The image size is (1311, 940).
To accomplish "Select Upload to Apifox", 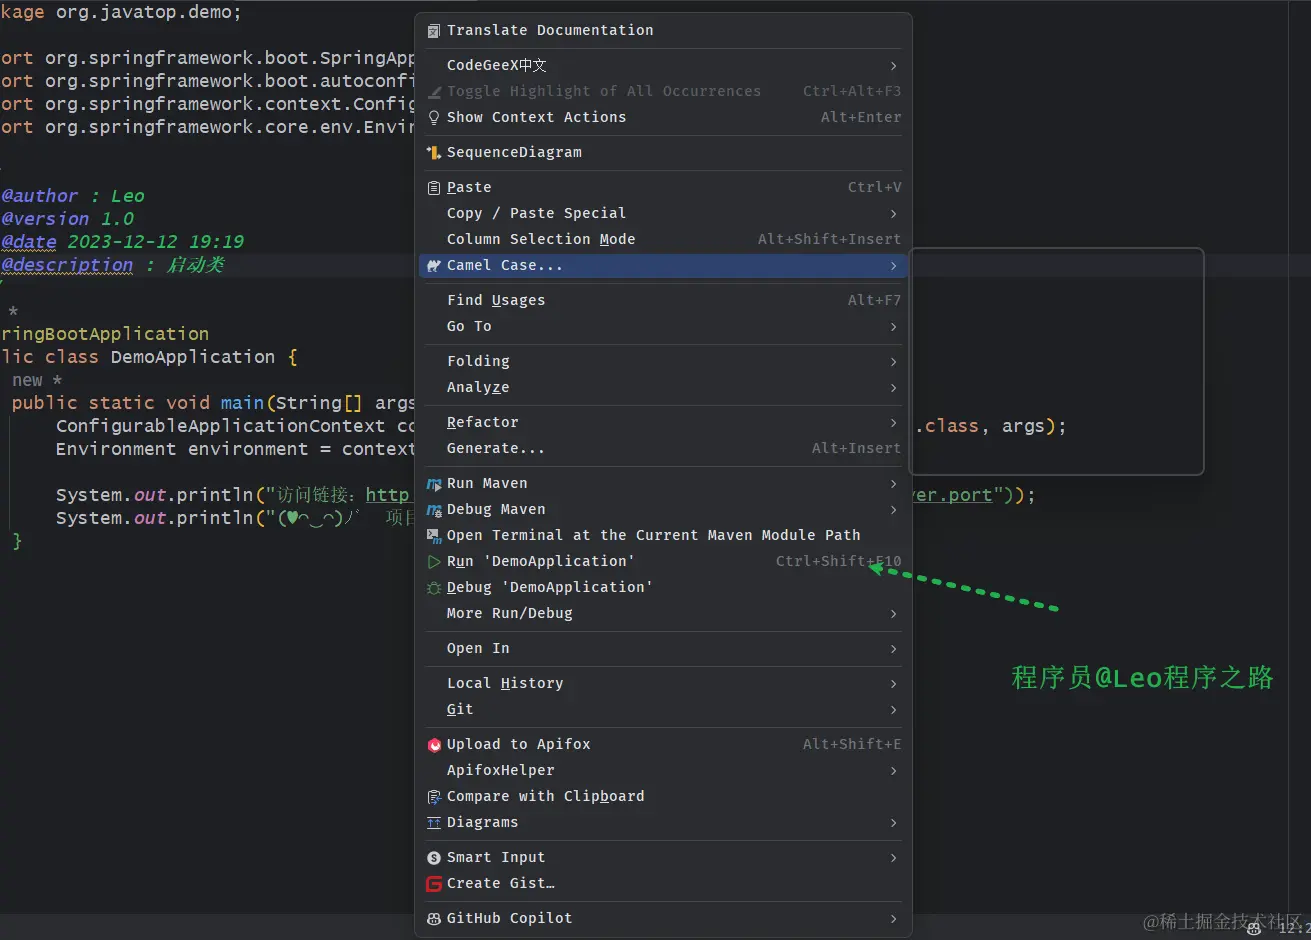I will [x=663, y=744].
